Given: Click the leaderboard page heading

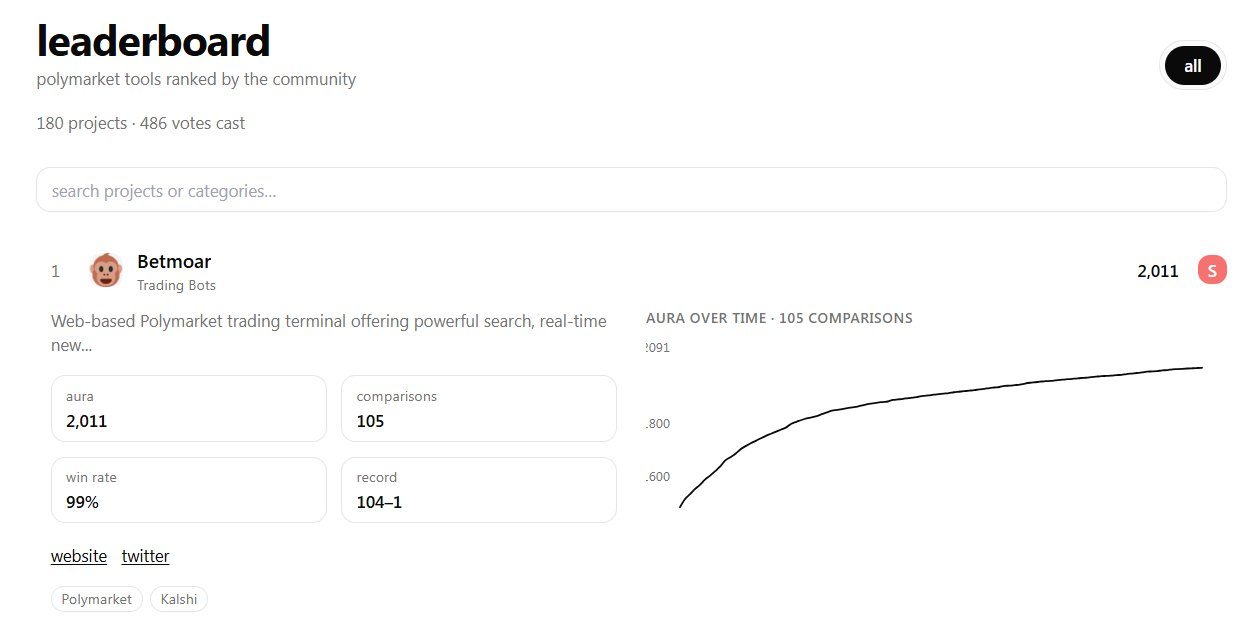Looking at the screenshot, I should (153, 41).
